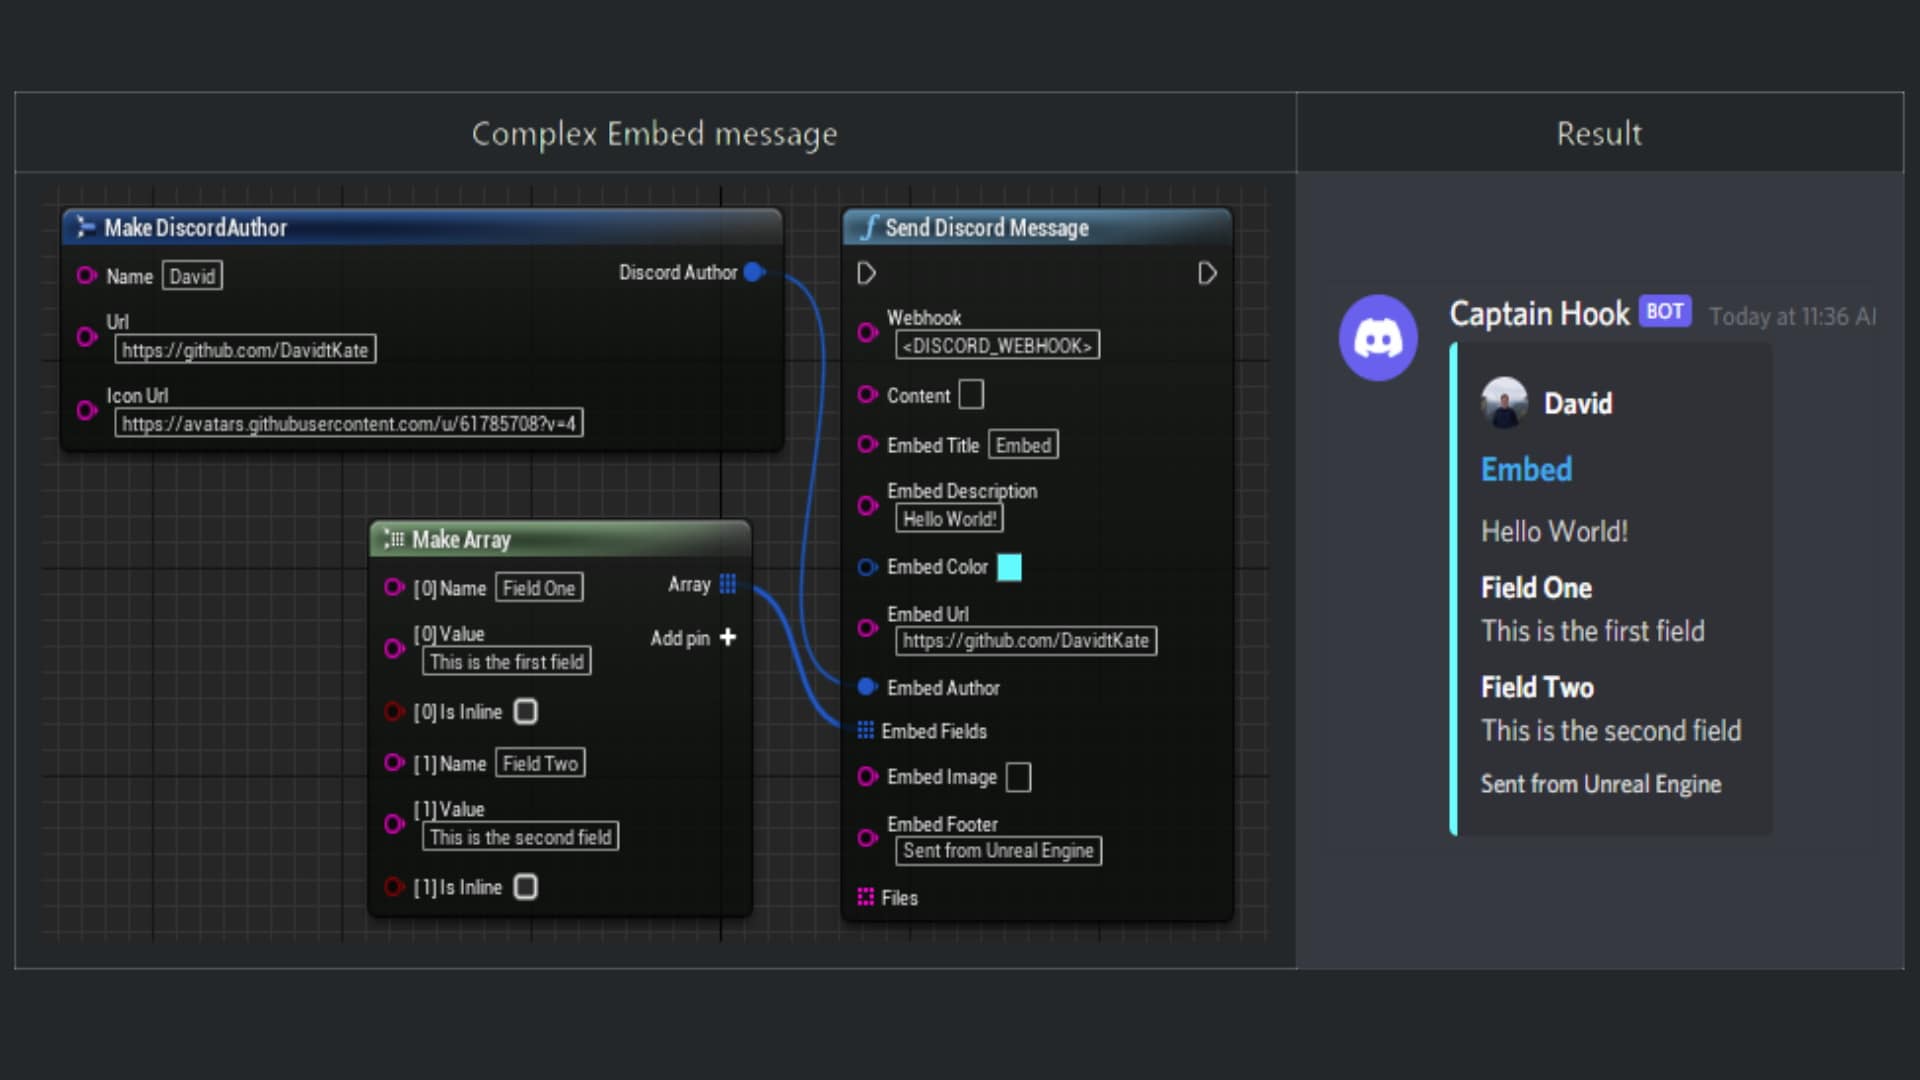
Task: Click the Complex Embed message tab title
Action: pyautogui.click(x=651, y=133)
